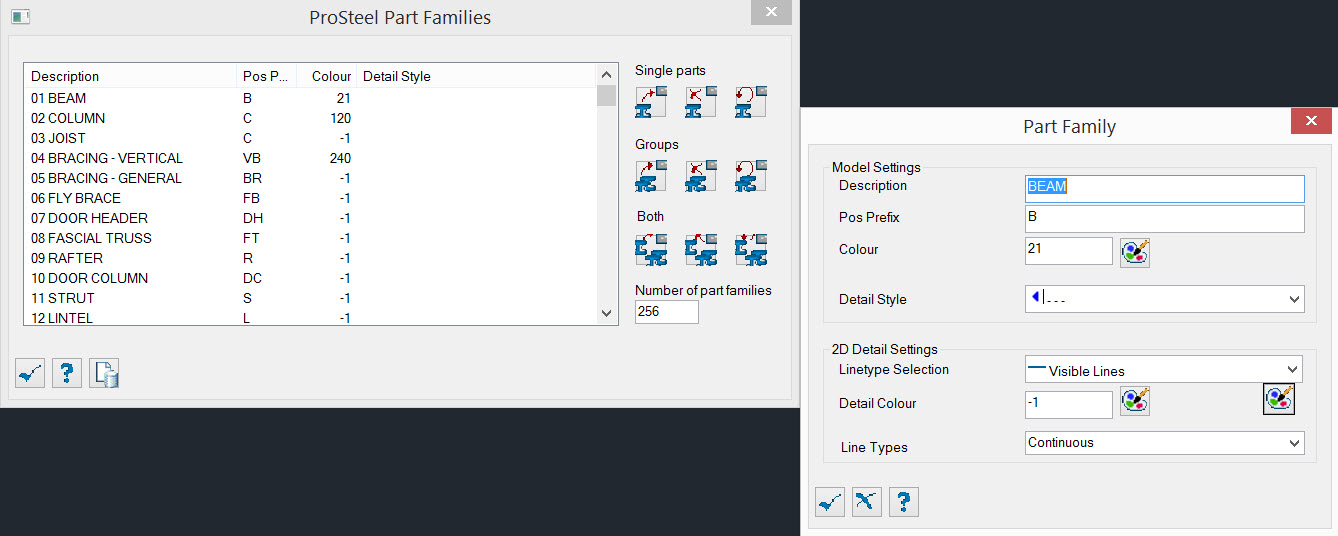Click Single parts icon with curved arrow toward box
This screenshot has width=1338, height=536.
(x=651, y=102)
